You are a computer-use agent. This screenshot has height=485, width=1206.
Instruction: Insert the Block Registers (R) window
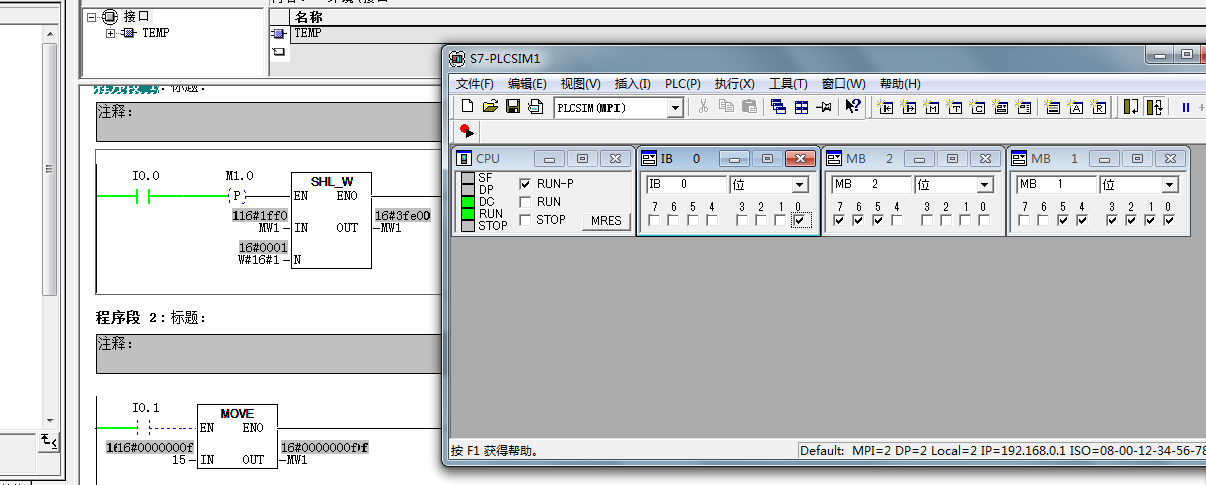click(x=1098, y=107)
